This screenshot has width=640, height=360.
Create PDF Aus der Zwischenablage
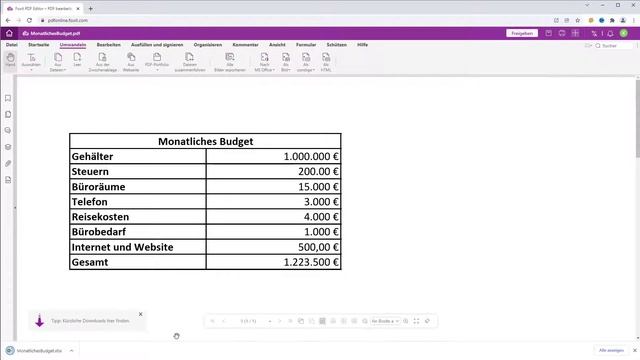pos(102,62)
